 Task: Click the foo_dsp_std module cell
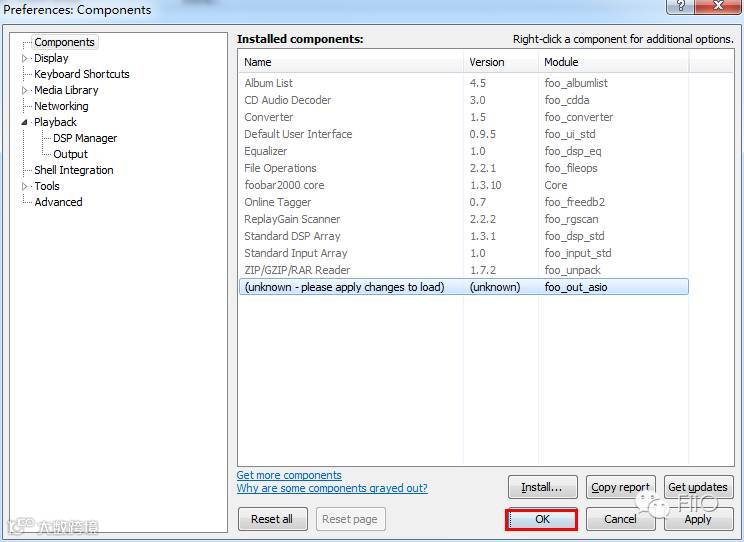575,236
